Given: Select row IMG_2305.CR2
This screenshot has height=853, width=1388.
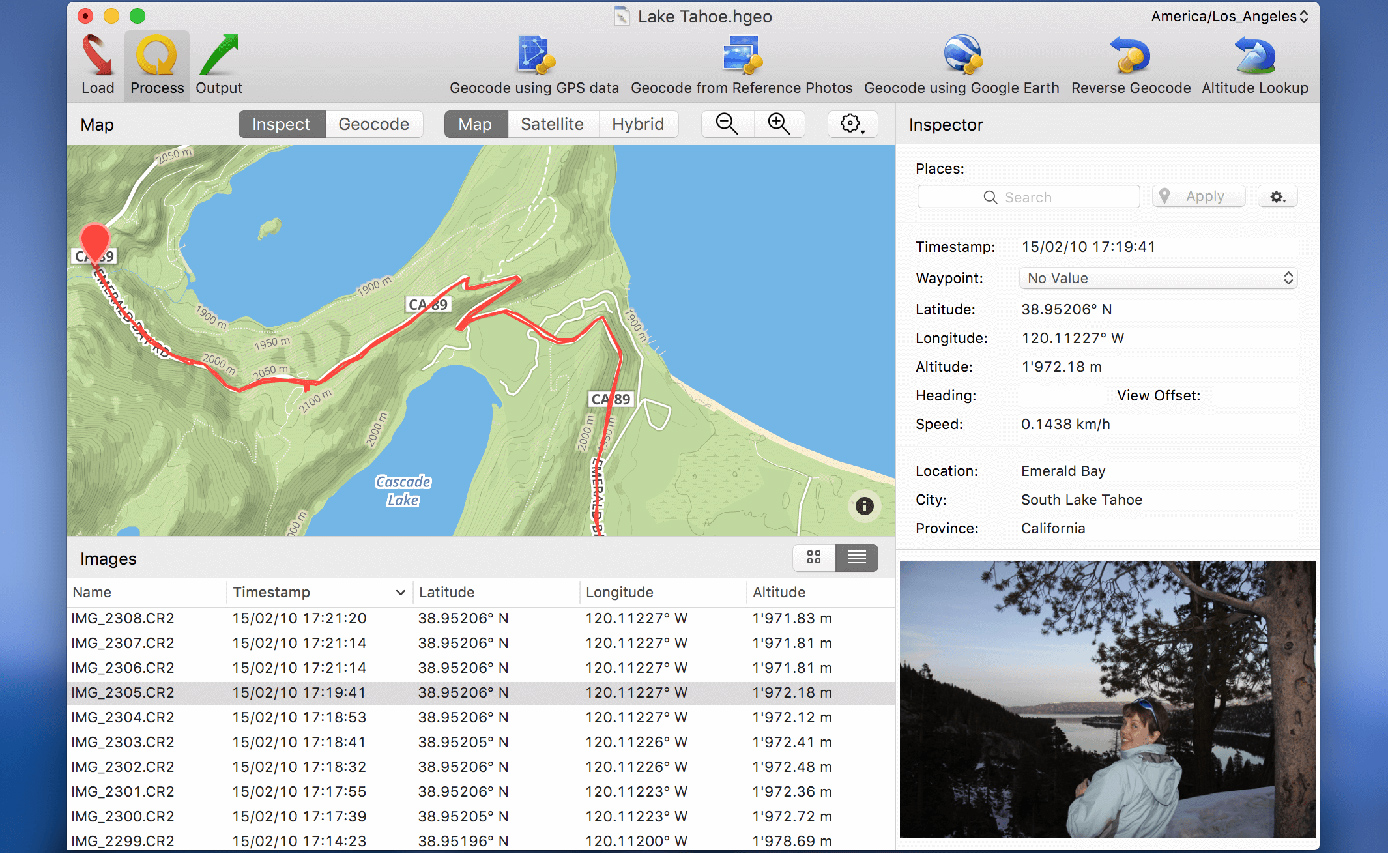Looking at the screenshot, I should tap(481, 692).
